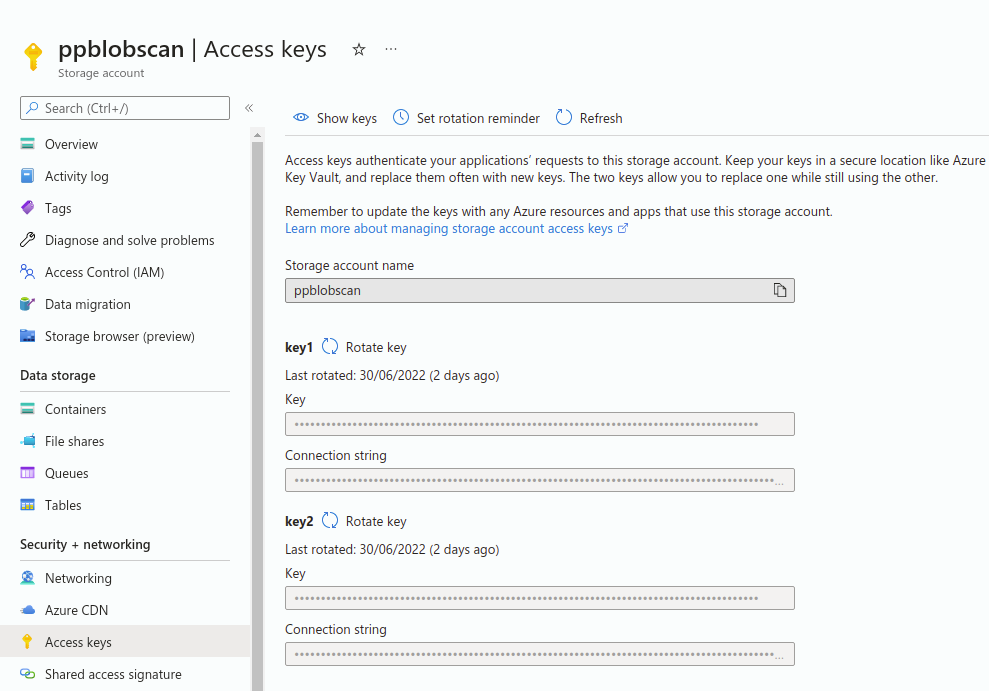Open Shared access signature icon in sidebar
The image size is (989, 691).
coord(28,674)
